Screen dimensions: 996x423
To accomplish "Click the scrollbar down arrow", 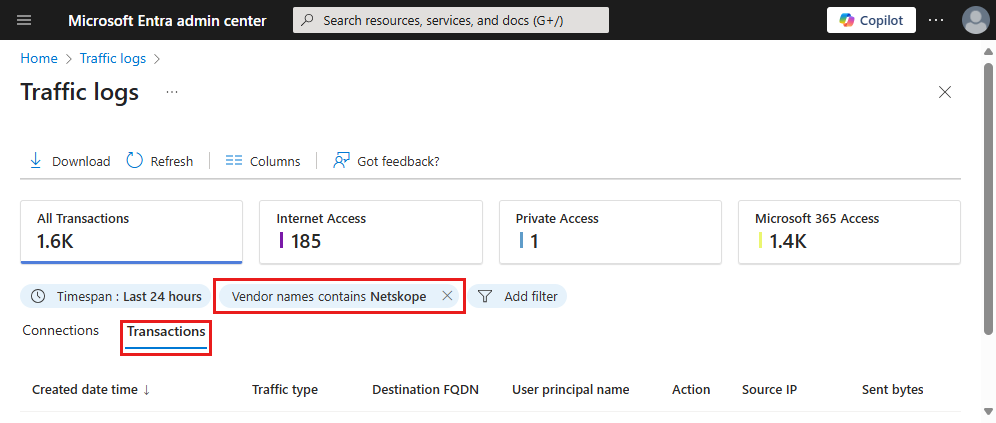I will coord(988,413).
